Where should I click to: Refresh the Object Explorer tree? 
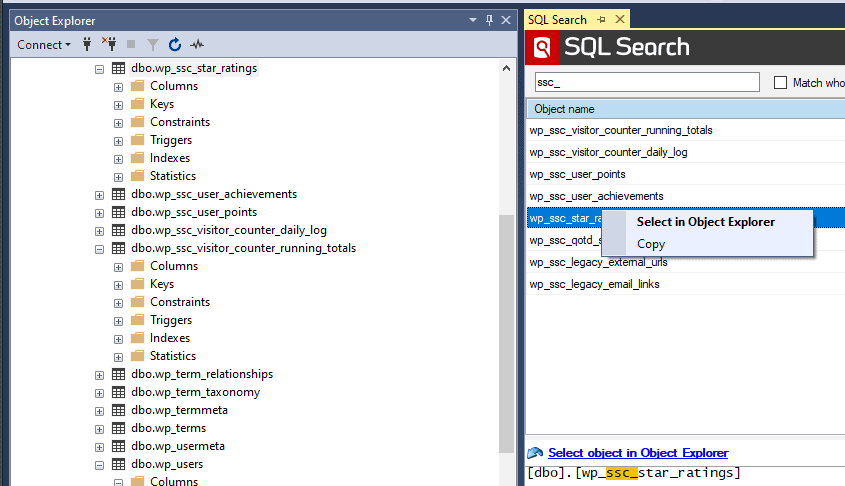175,44
